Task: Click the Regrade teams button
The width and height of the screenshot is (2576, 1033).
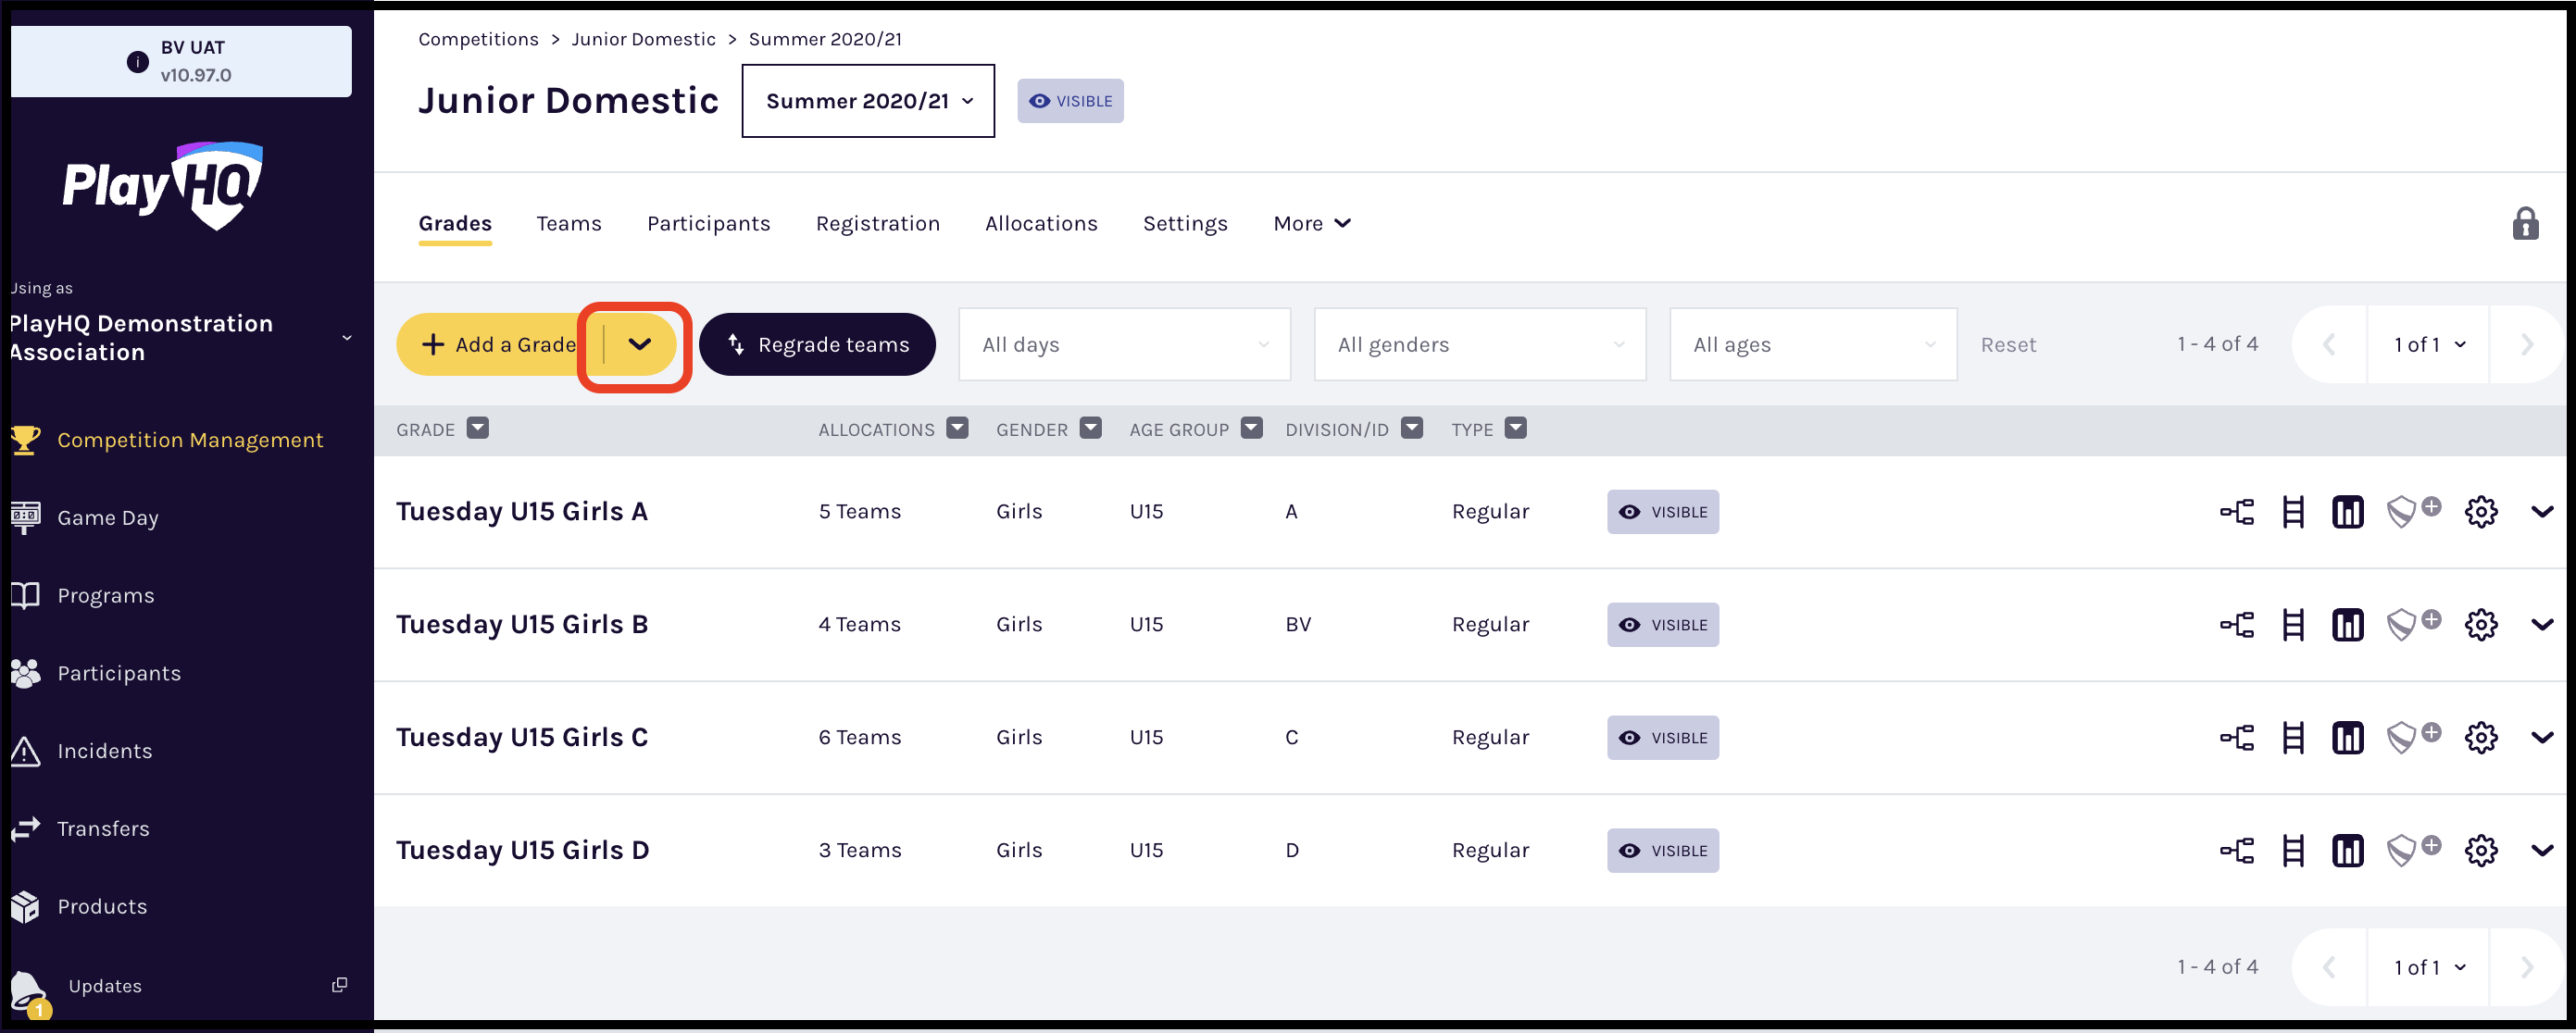Action: pos(817,345)
